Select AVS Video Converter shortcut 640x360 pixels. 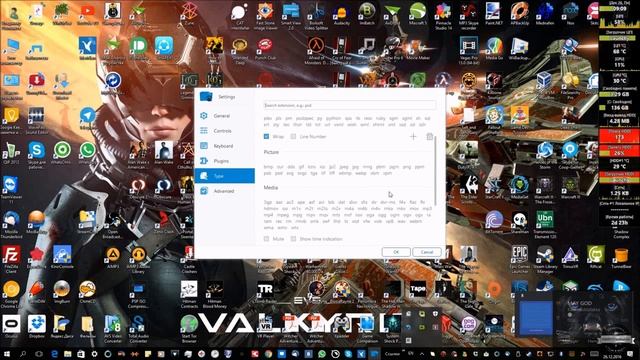coord(113,329)
